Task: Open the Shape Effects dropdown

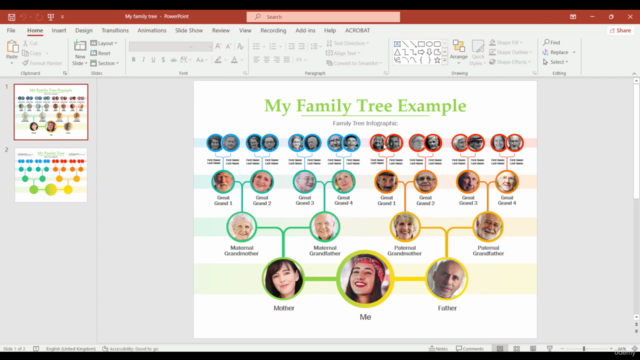Action: coord(510,62)
